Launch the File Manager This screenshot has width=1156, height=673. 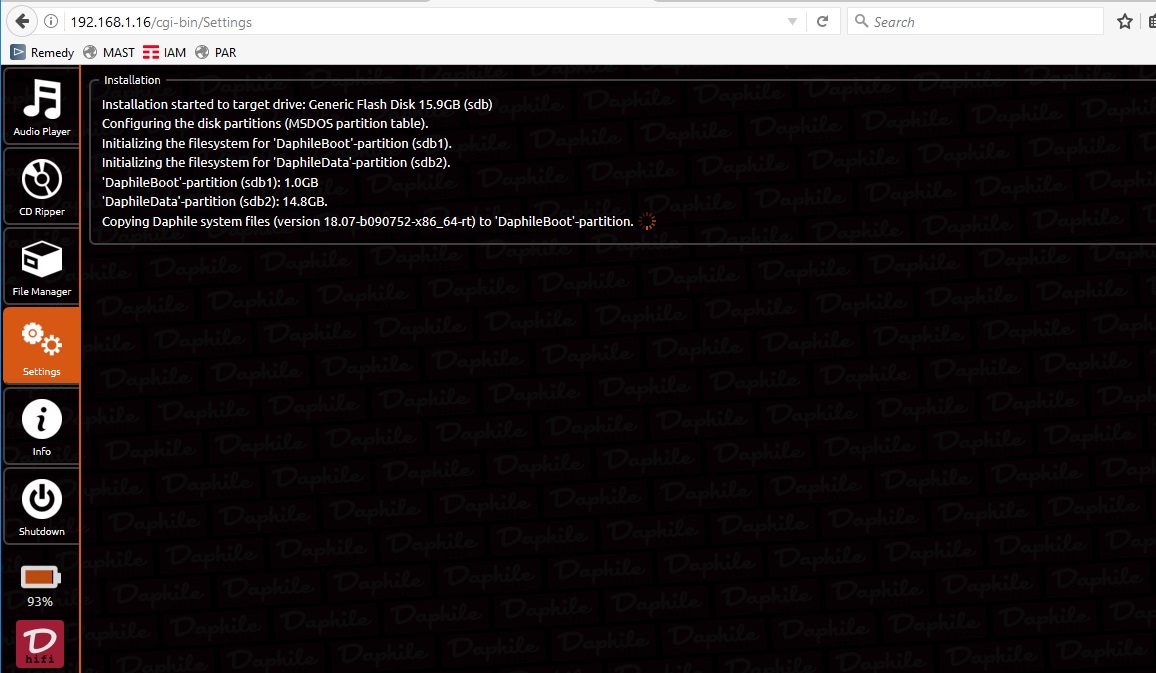(41, 266)
